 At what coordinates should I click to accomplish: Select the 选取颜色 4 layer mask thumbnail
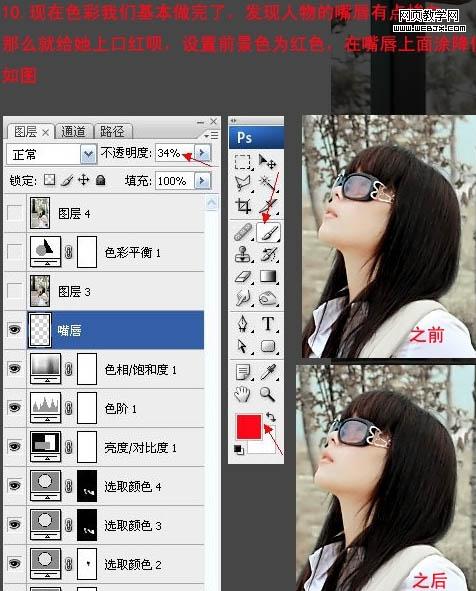coord(87,485)
